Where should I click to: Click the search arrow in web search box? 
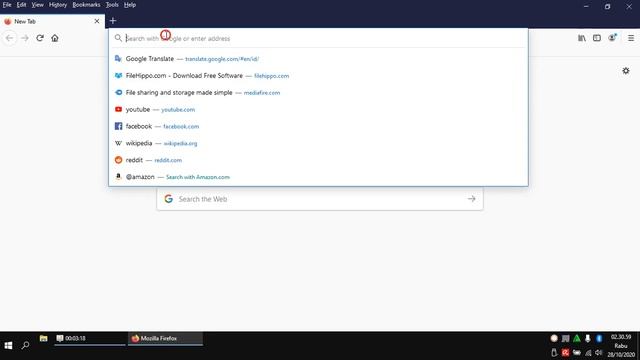click(471, 199)
